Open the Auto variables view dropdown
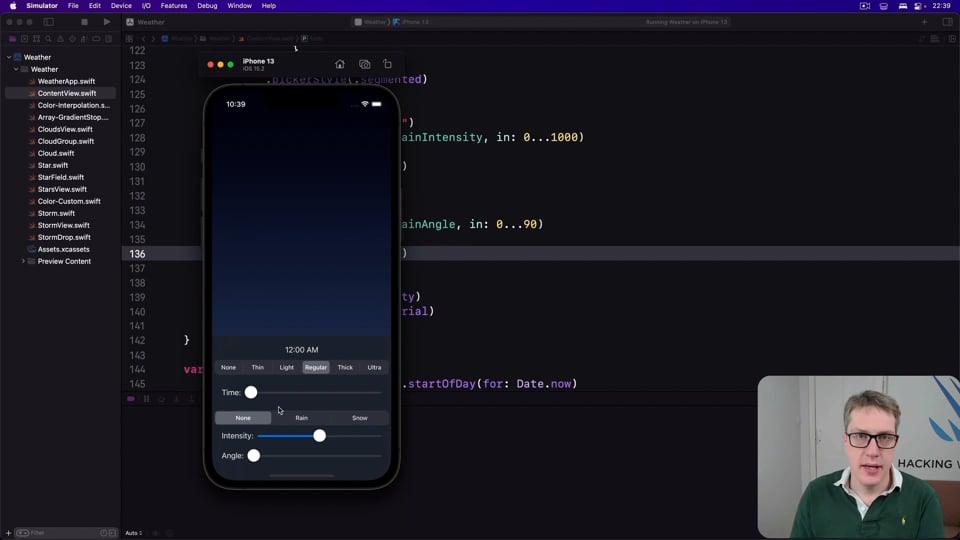Image resolution: width=960 pixels, height=540 pixels. click(134, 533)
